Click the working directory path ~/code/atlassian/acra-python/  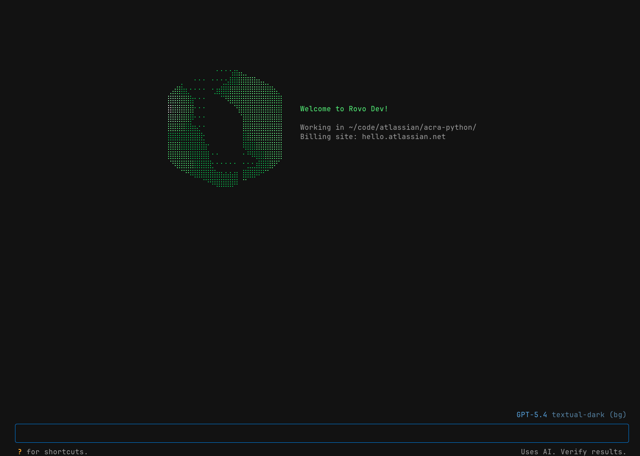tap(412, 127)
